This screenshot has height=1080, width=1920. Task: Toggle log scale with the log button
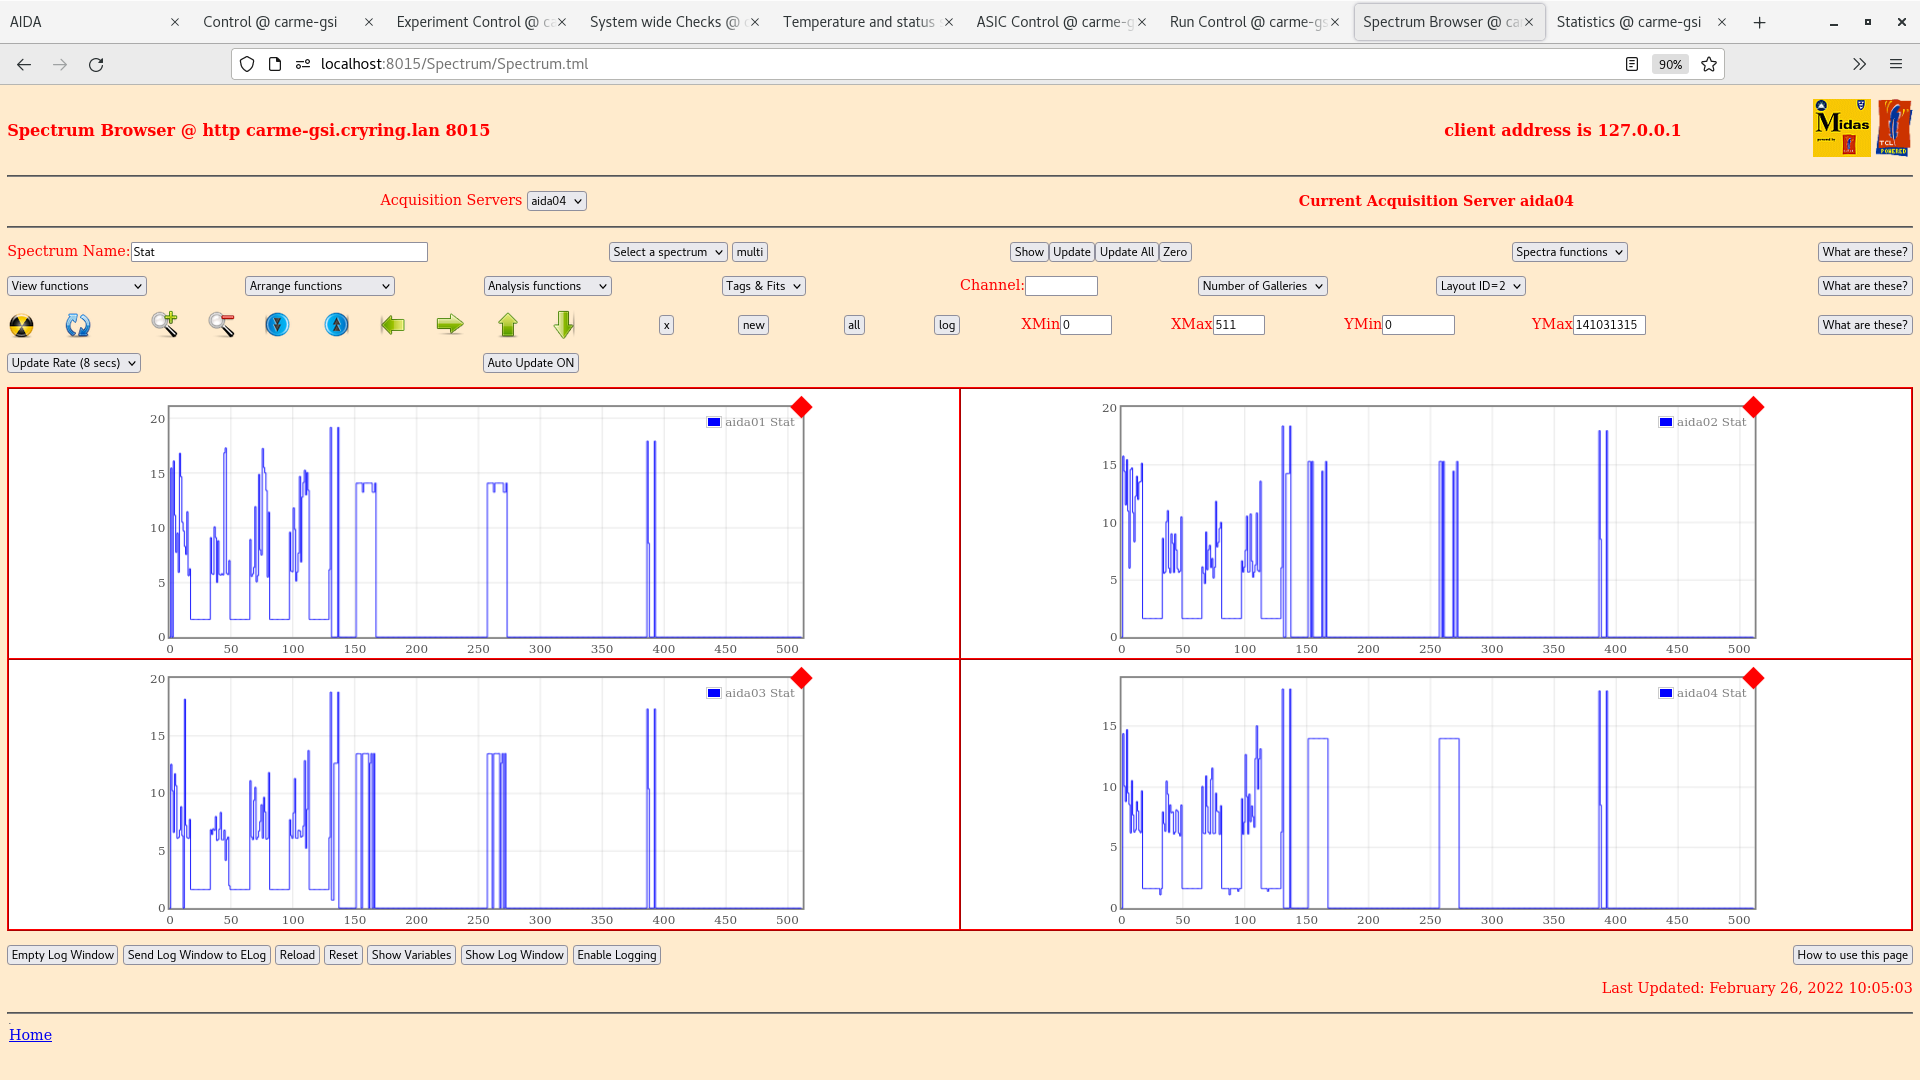(947, 325)
